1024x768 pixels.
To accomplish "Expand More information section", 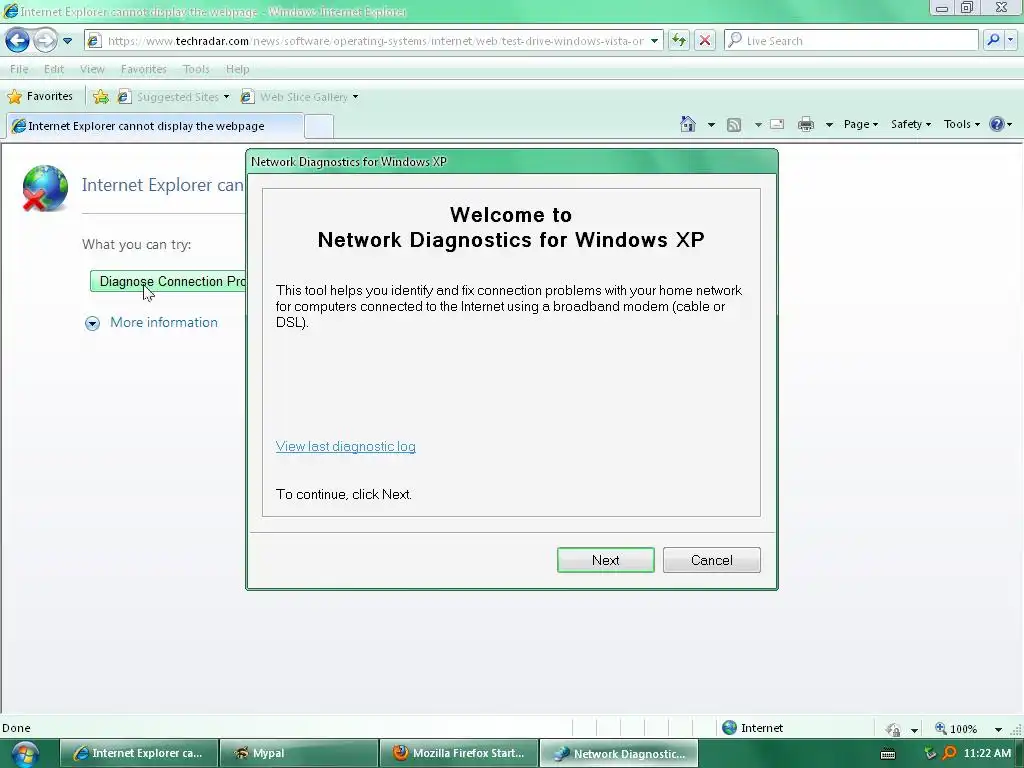I will click(92, 323).
